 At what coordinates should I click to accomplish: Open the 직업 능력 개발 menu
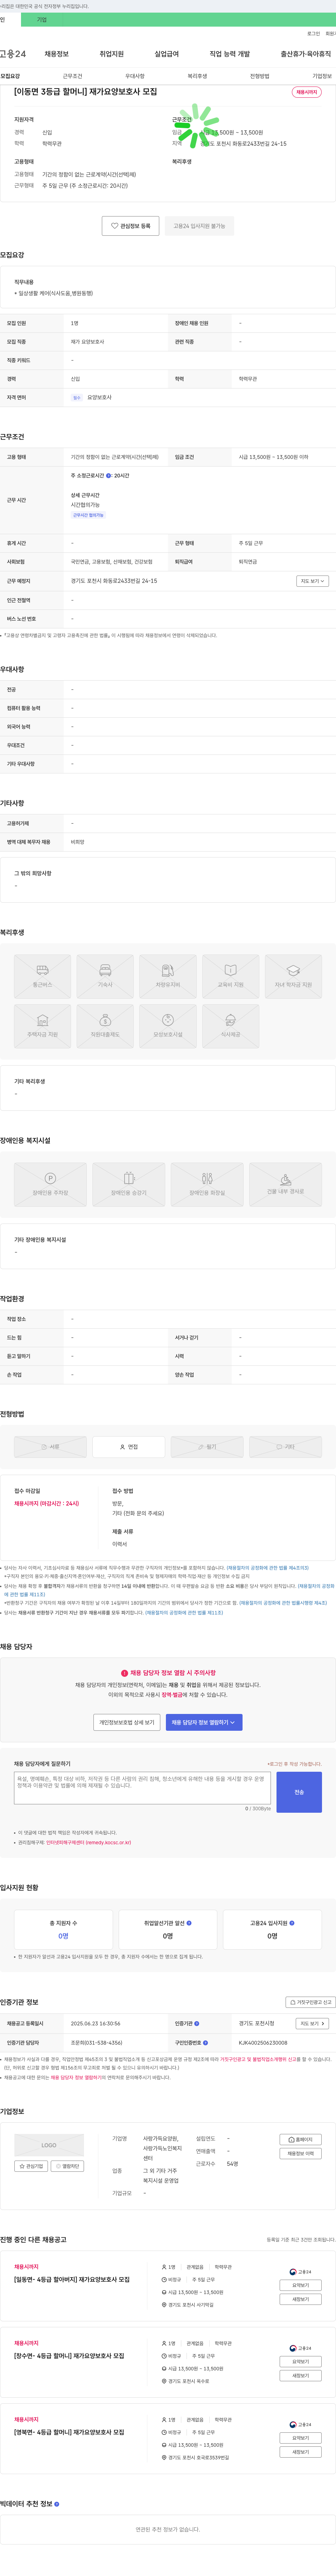[x=230, y=54]
